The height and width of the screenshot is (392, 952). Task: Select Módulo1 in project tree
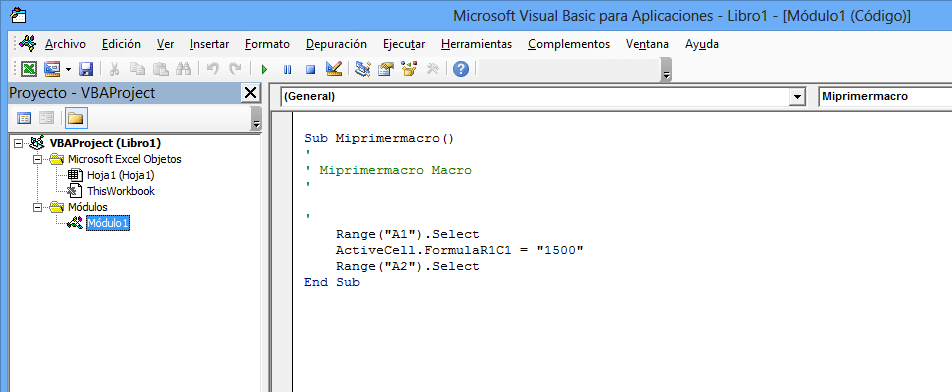point(107,223)
